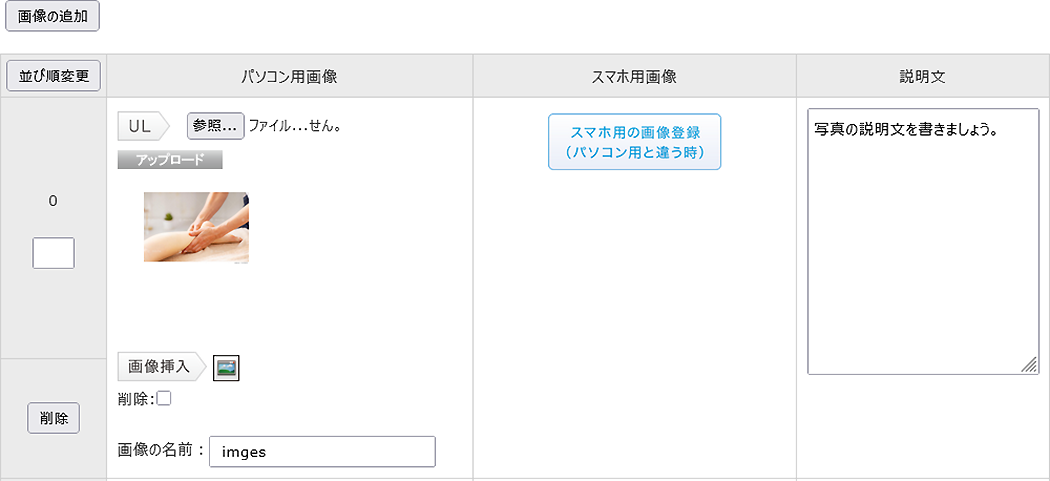Click the スマホ用画像 column header
This screenshot has width=1050, height=481.
tap(634, 76)
